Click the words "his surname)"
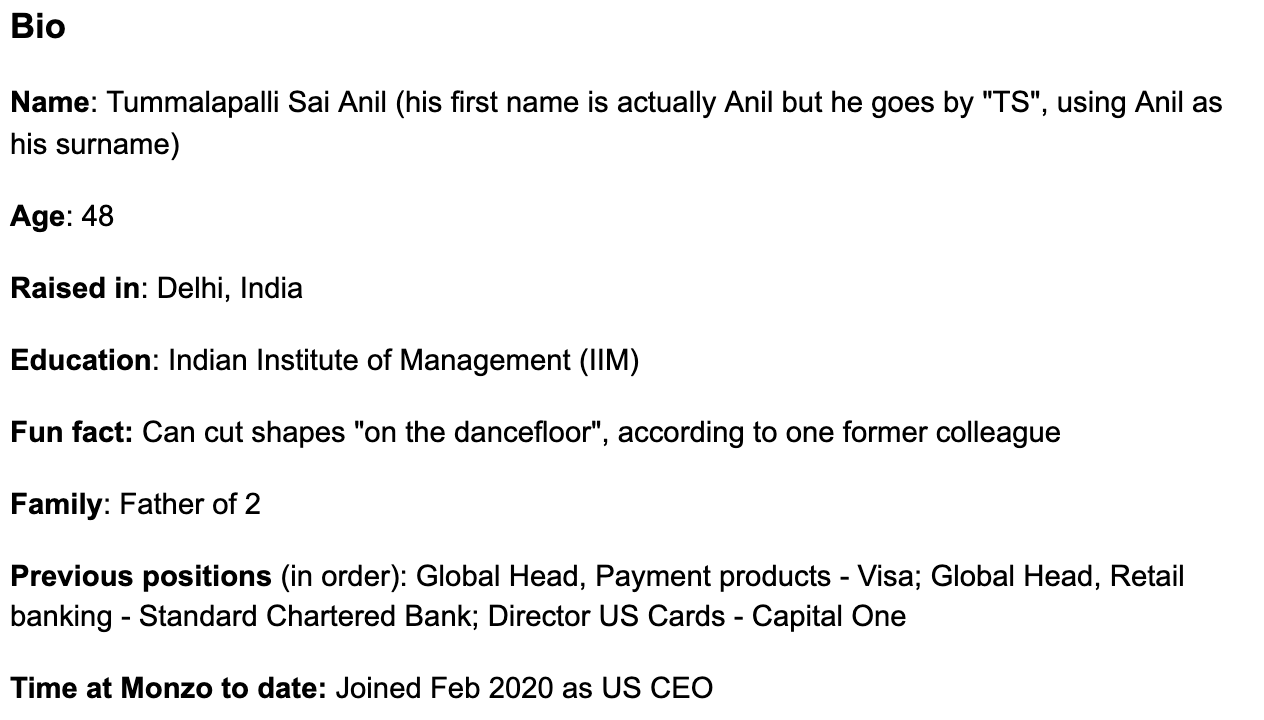 pos(95,144)
